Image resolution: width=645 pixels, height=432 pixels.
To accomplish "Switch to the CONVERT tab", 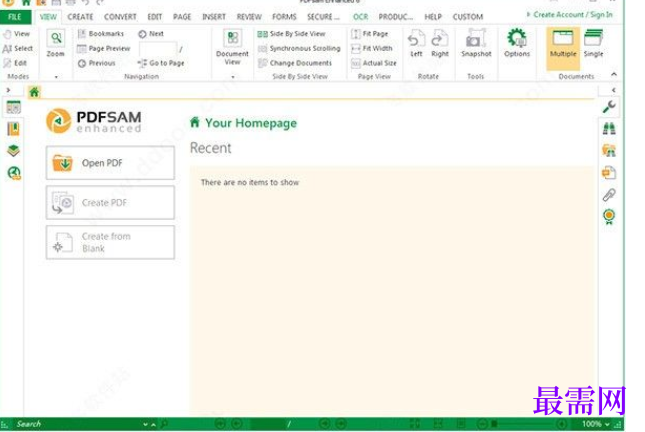I will [x=120, y=17].
